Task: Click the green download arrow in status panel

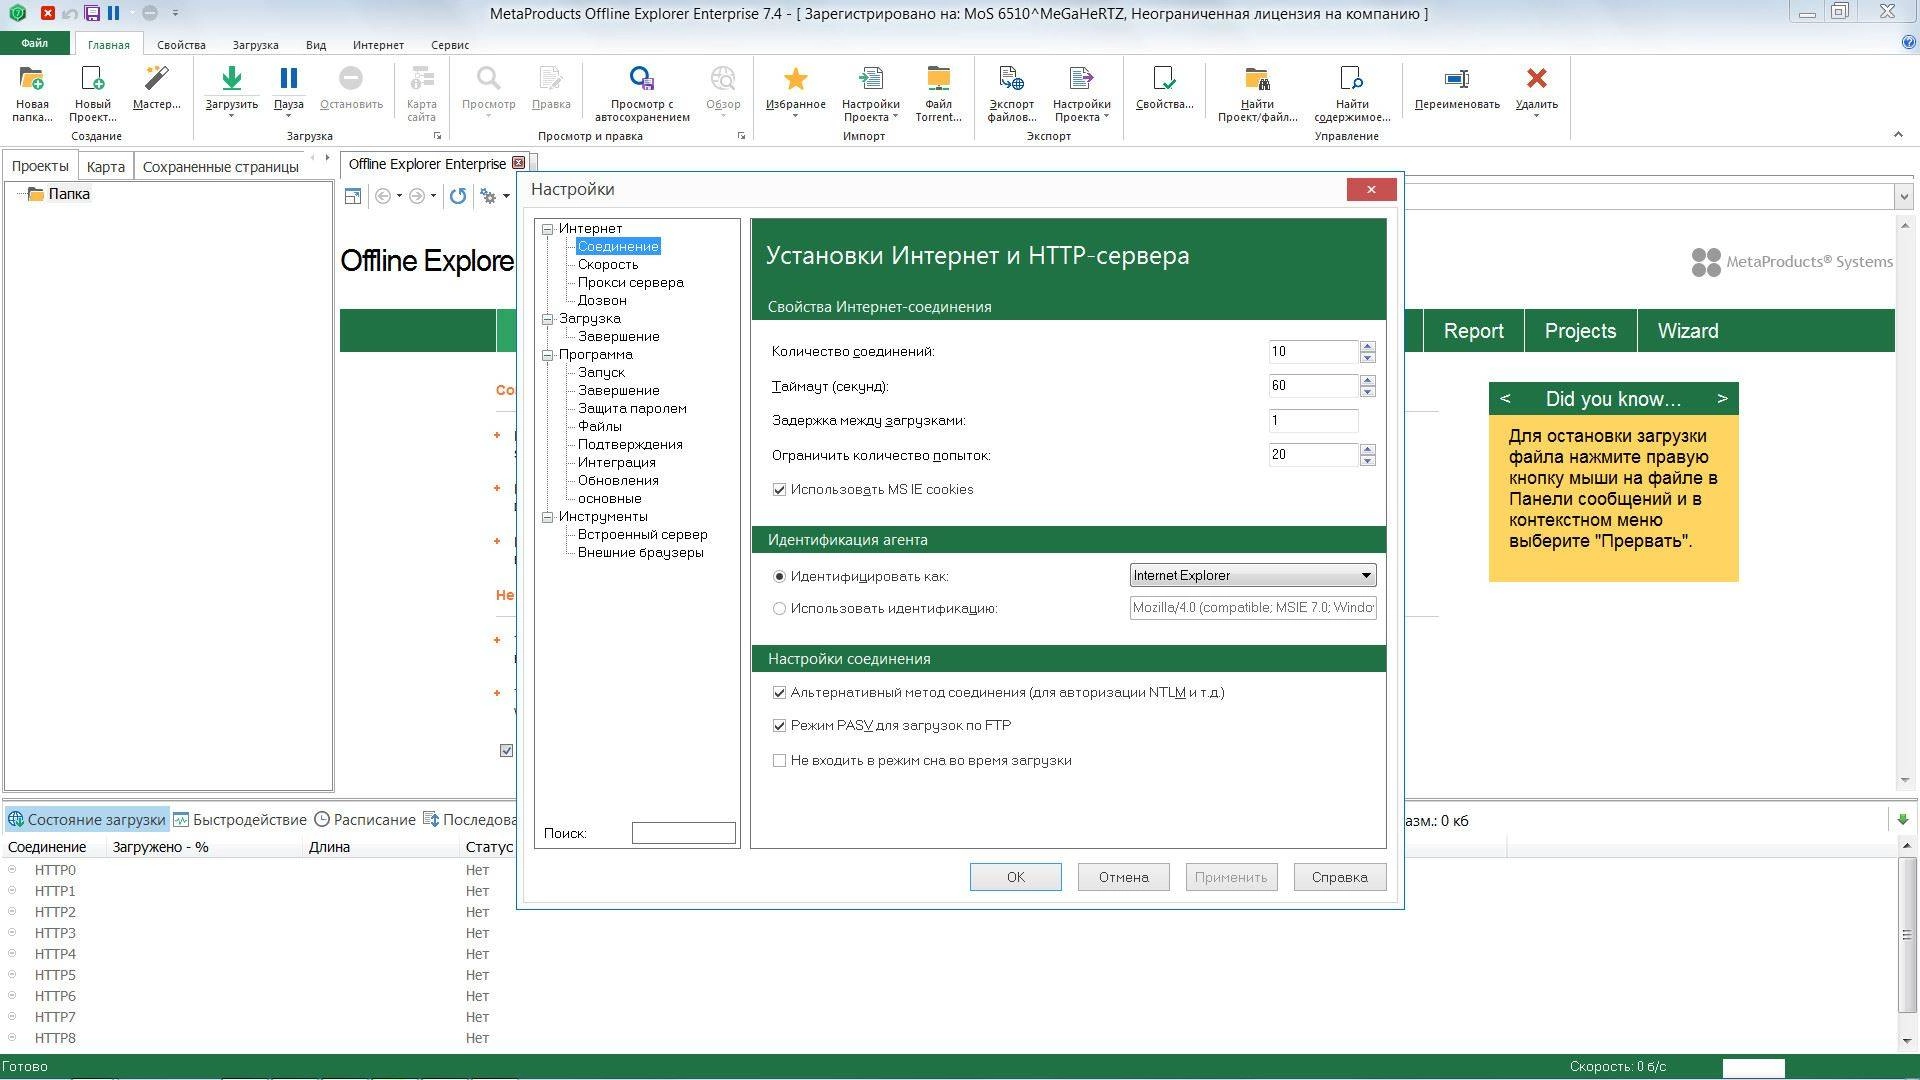Action: [x=1902, y=819]
